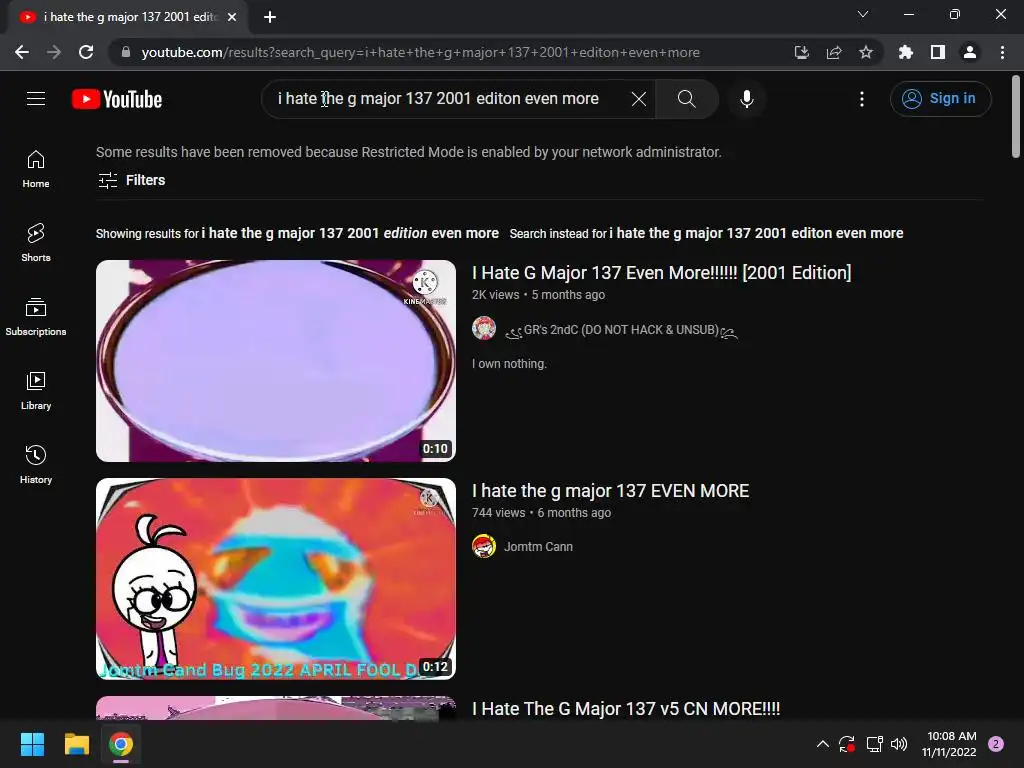Image resolution: width=1024 pixels, height=768 pixels.
Task: Open Shorts in sidebar
Action: pos(36,243)
